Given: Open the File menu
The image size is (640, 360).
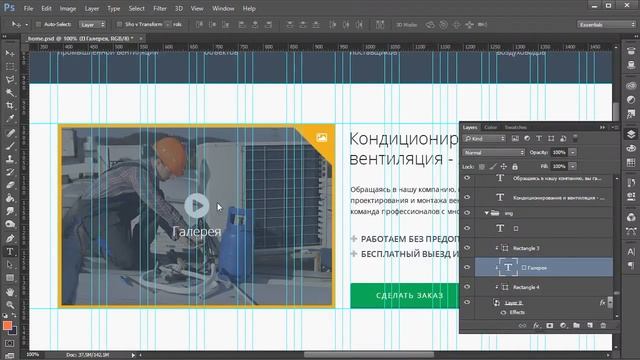Looking at the screenshot, I should pos(29,8).
